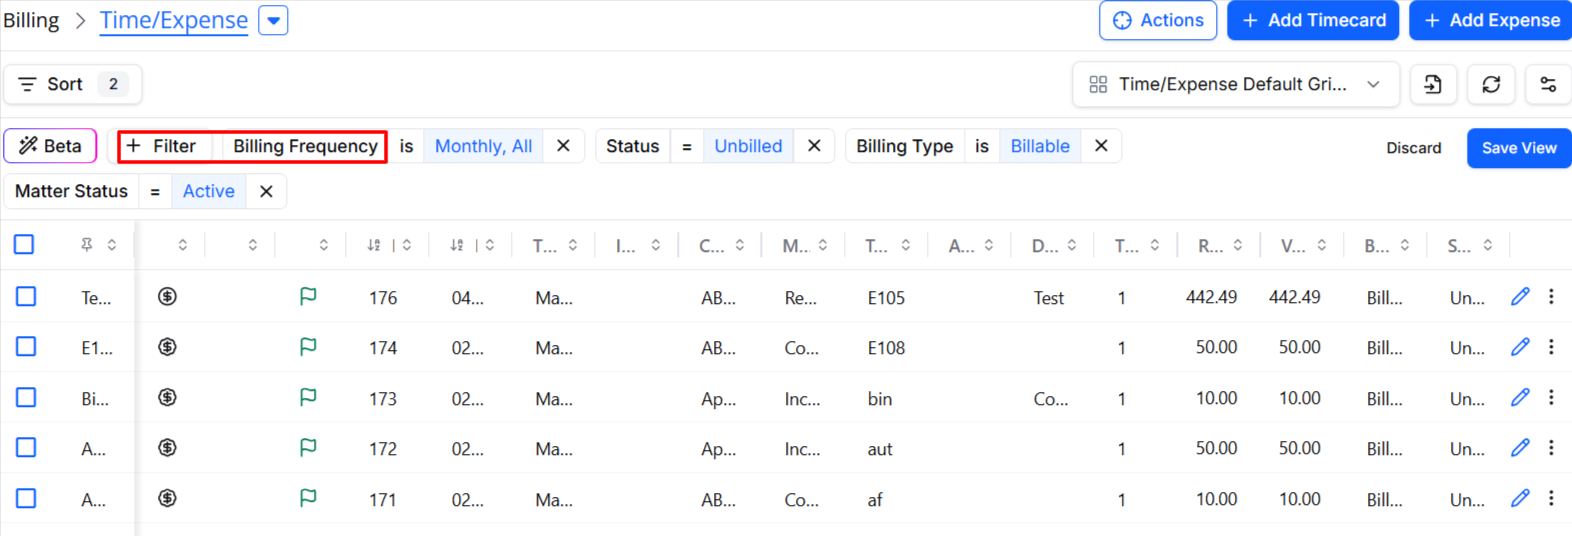1572x536 pixels.
Task: Open three-dot menu for row 174
Action: (x=1551, y=347)
